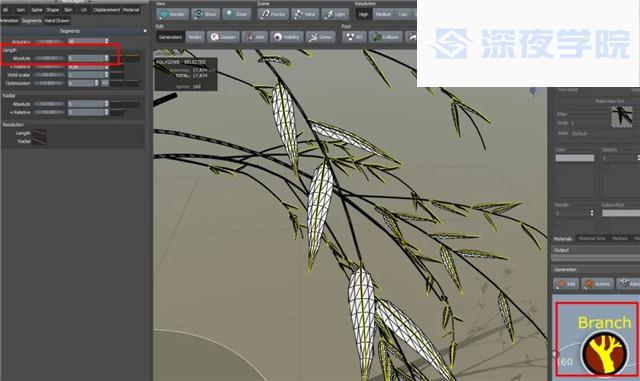
Task: Open the All properties tab
Action: (x=5, y=10)
